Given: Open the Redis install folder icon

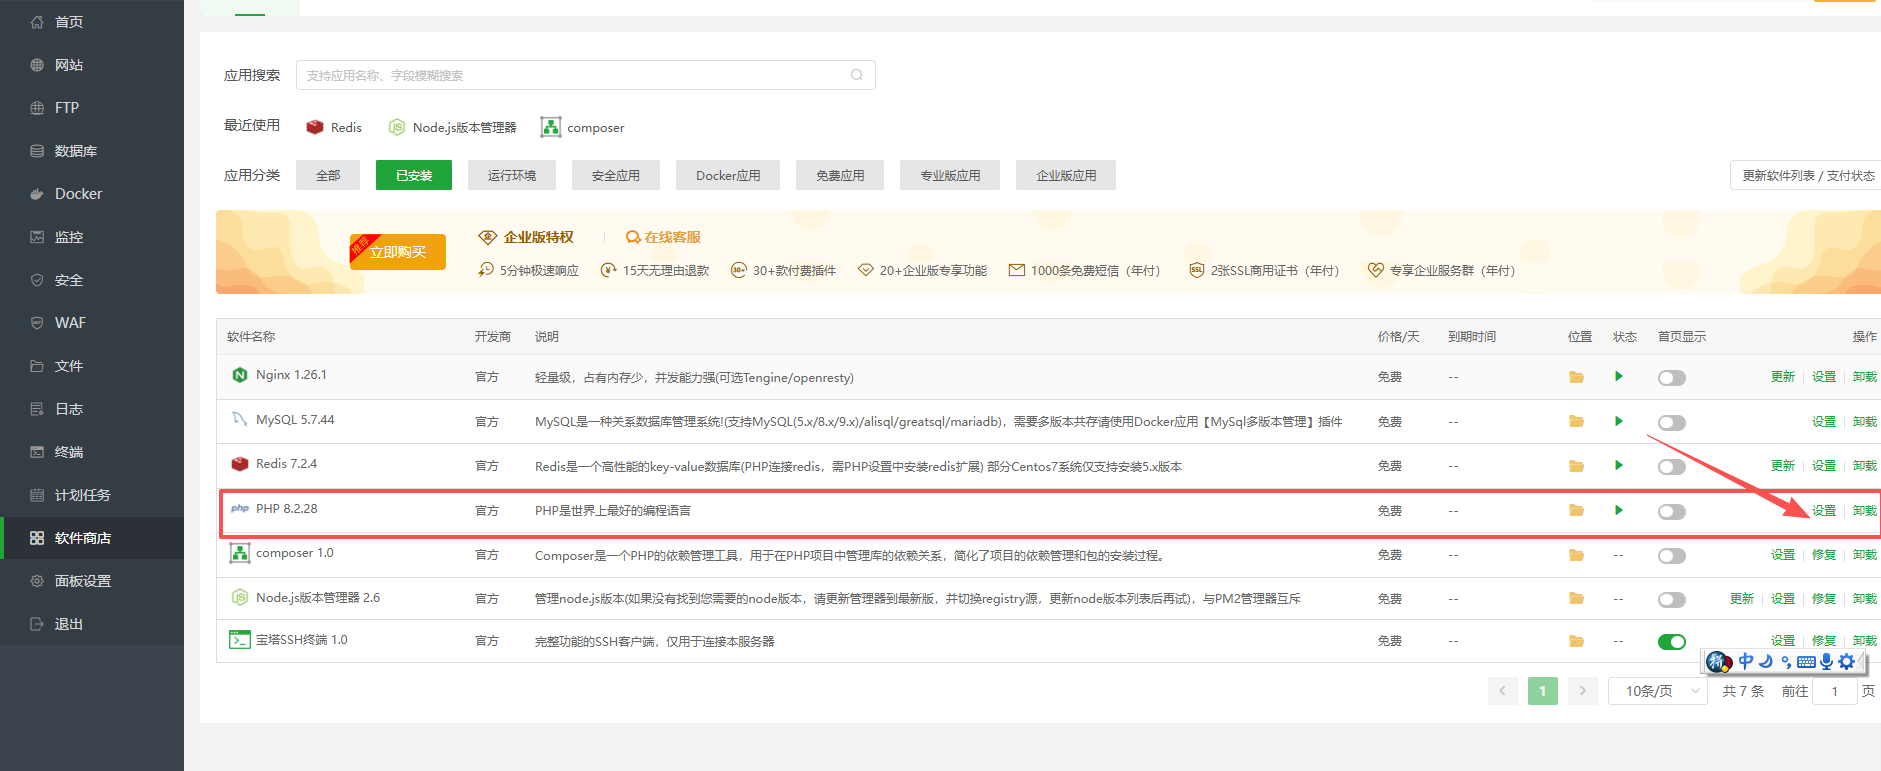Looking at the screenshot, I should point(1576,466).
